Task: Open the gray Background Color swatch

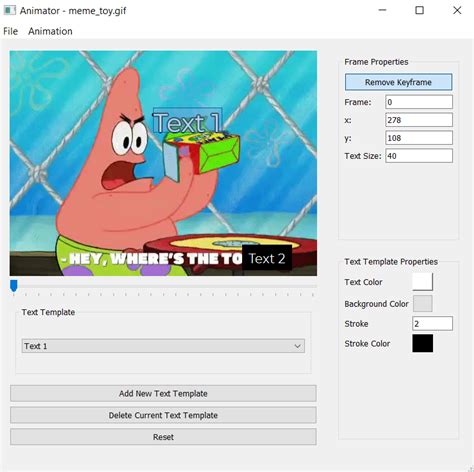Action: [x=423, y=303]
